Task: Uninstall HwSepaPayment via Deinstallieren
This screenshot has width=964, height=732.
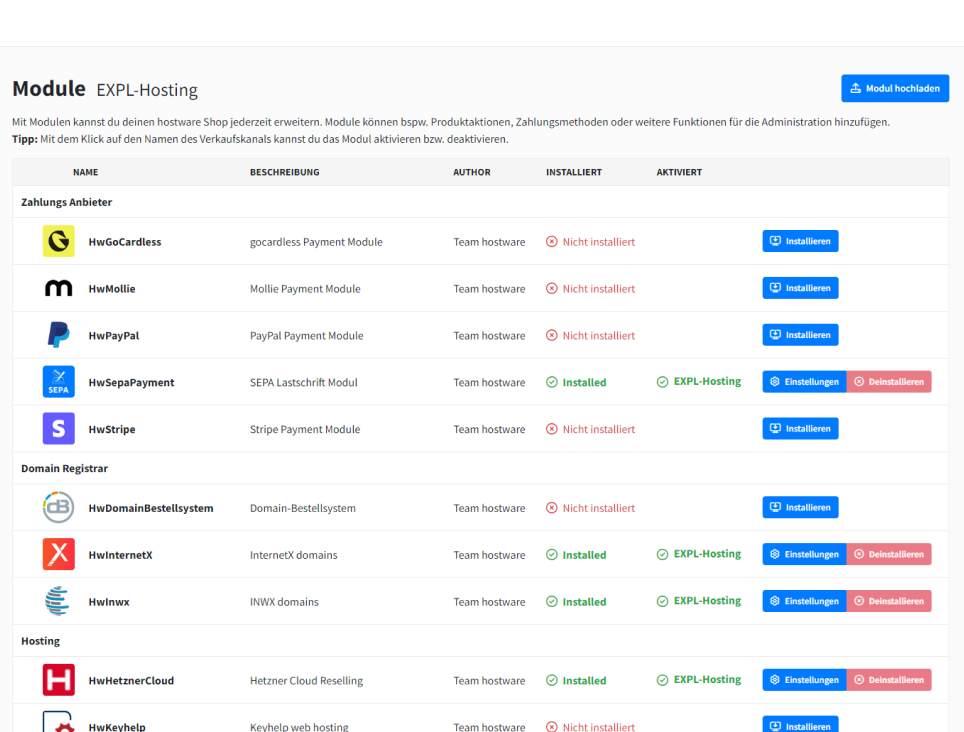Action: click(x=889, y=382)
